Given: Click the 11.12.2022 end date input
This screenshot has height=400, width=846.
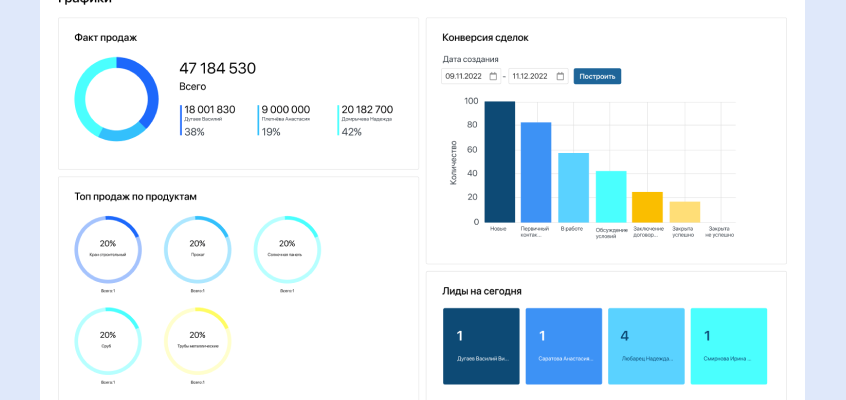Looking at the screenshot, I should point(532,76).
